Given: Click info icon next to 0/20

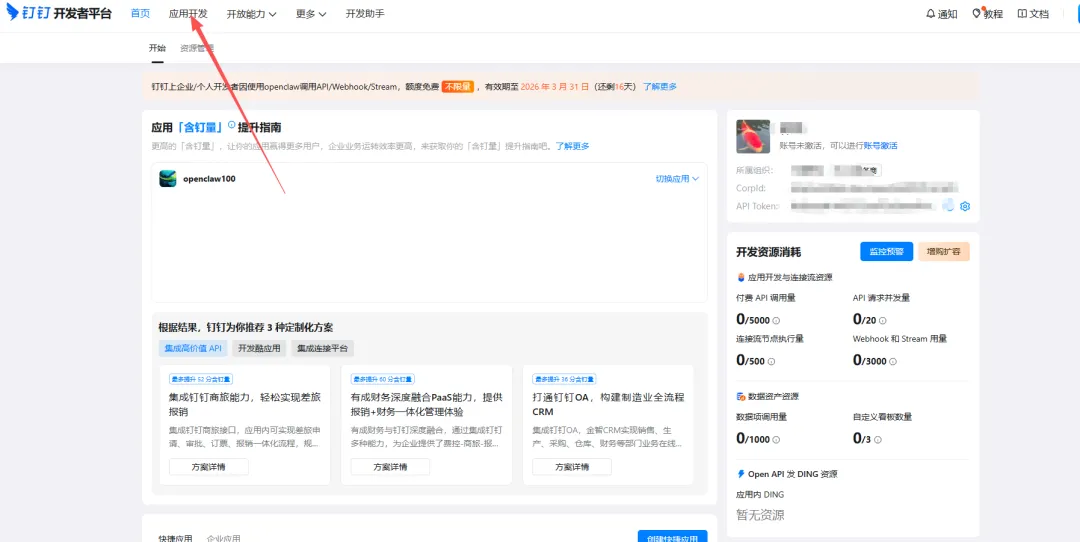Looking at the screenshot, I should tap(883, 321).
